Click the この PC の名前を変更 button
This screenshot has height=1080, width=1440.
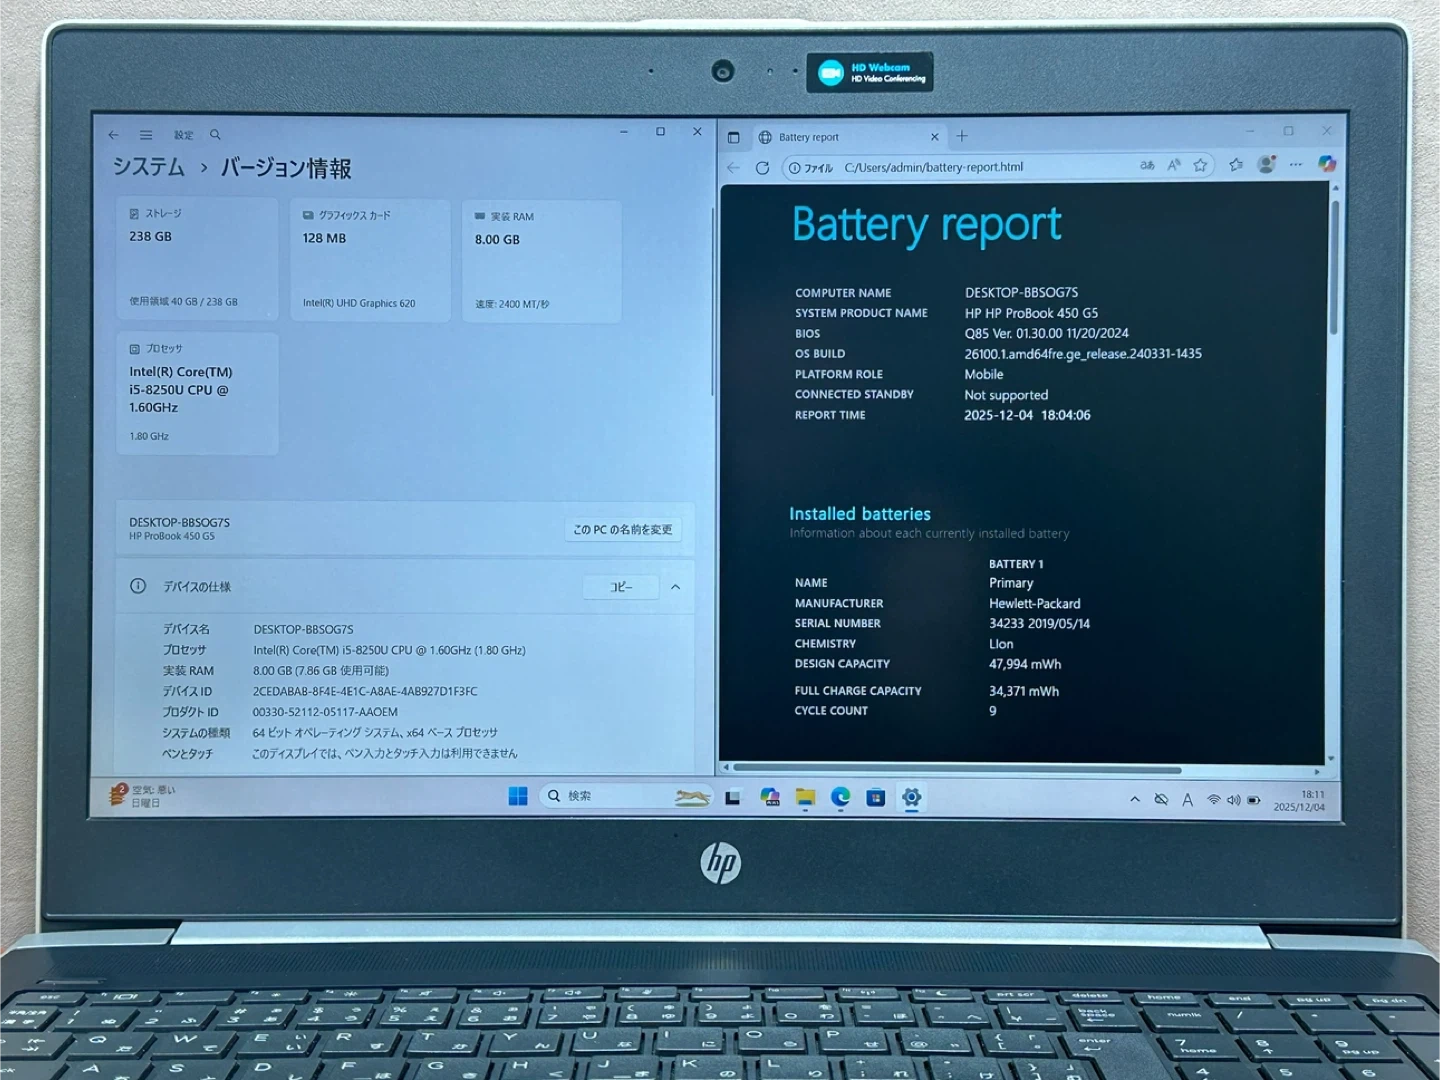(622, 529)
